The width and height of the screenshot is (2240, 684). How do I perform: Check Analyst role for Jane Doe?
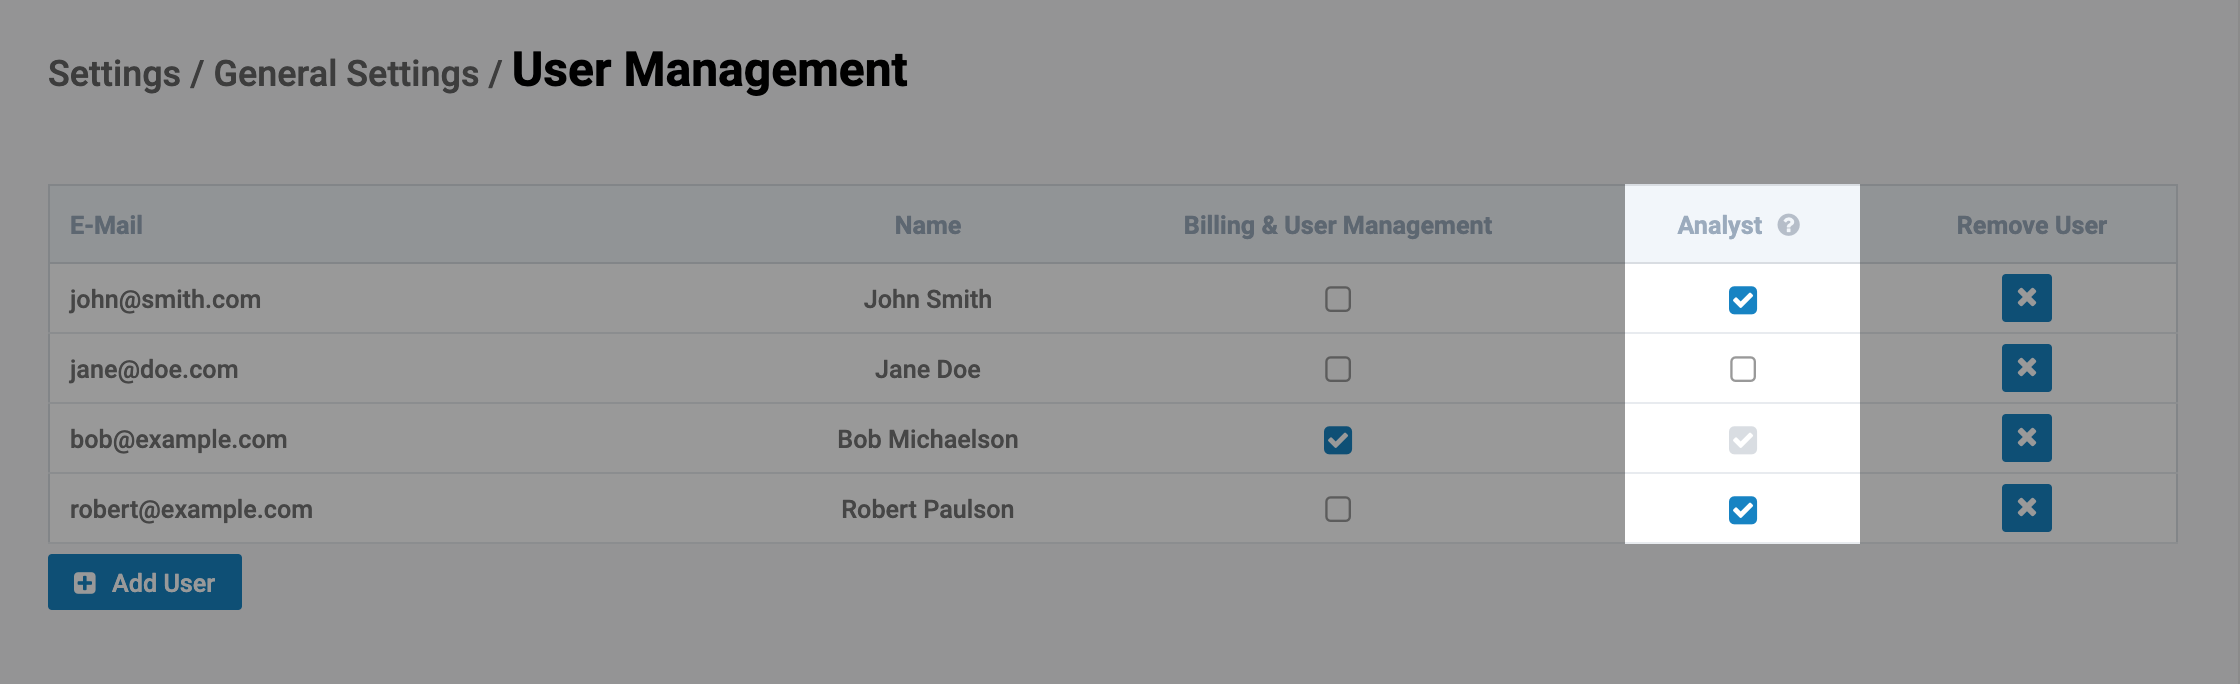(x=1742, y=369)
